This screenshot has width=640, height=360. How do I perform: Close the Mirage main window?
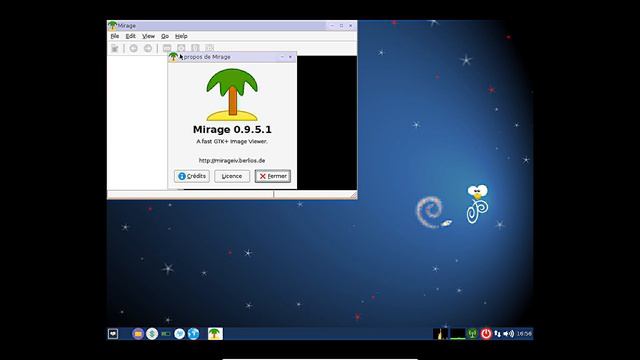351,26
